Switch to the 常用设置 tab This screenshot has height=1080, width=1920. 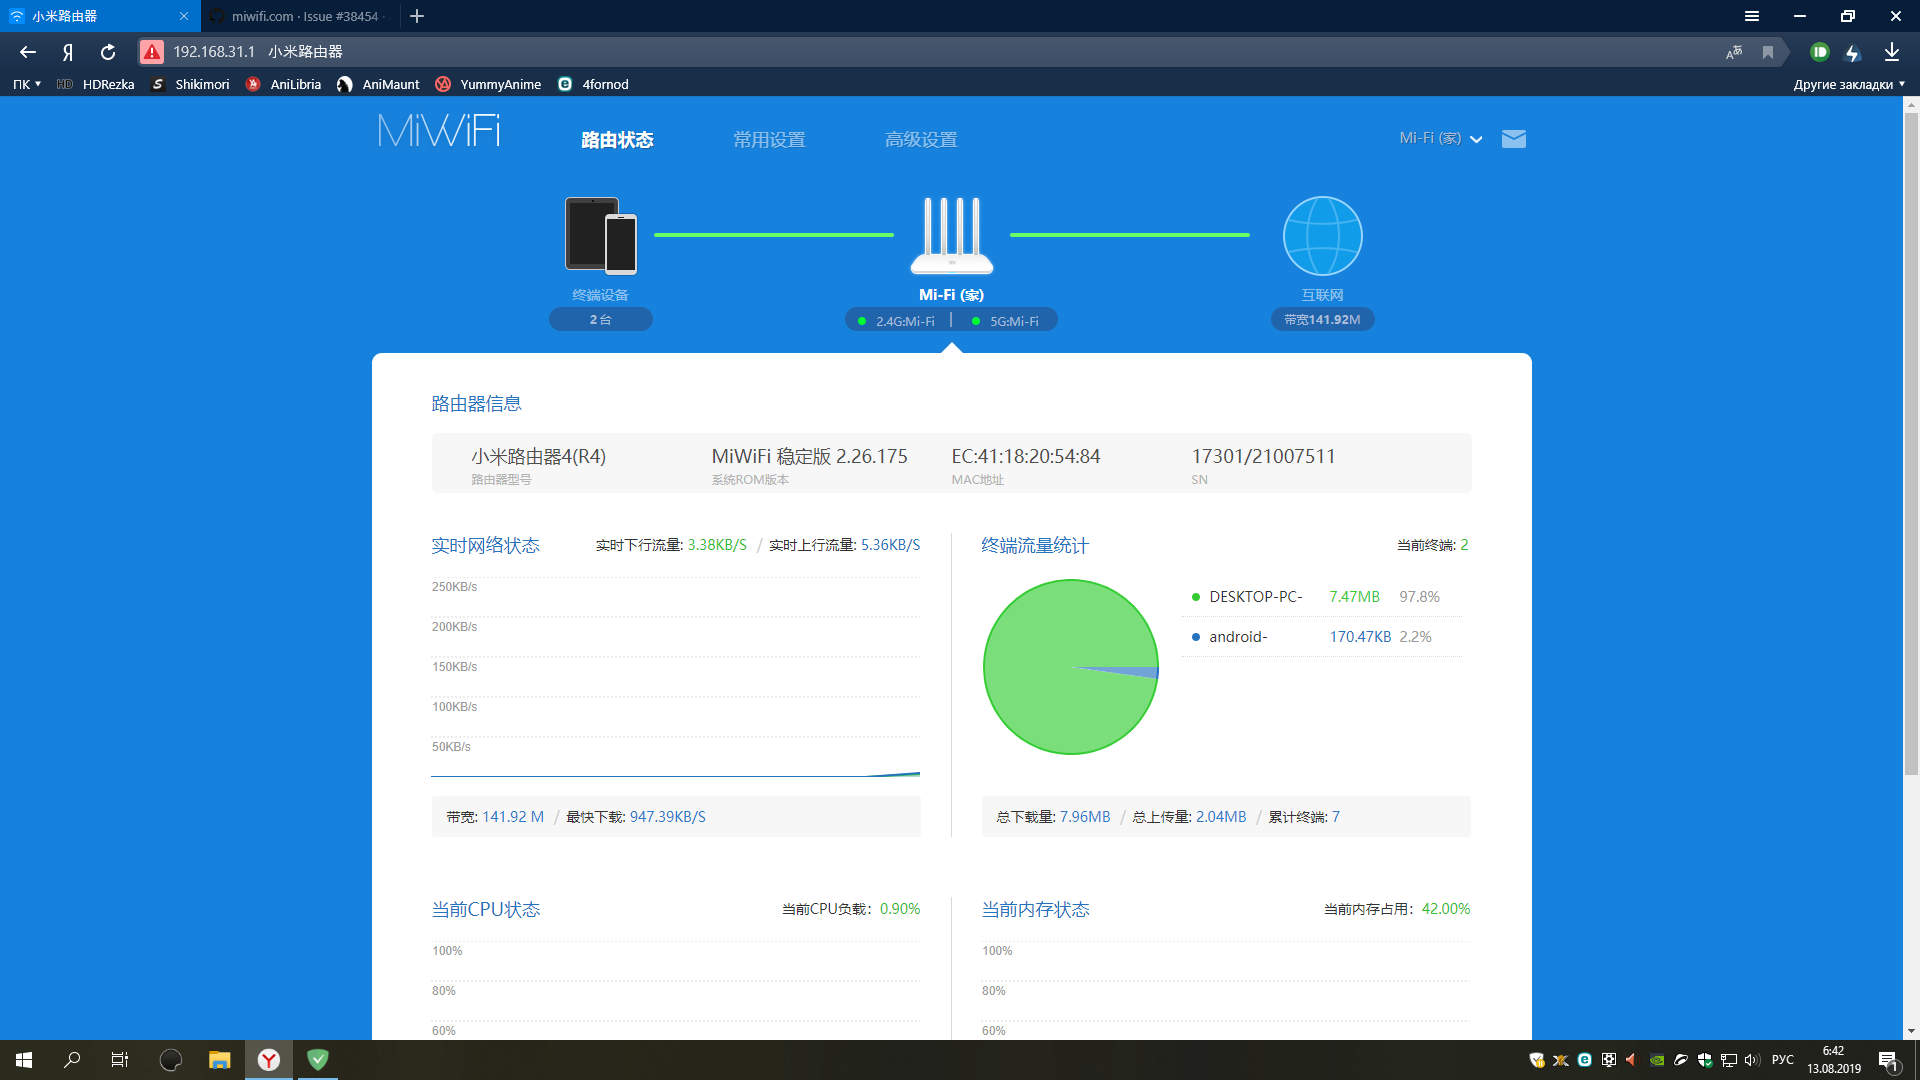(x=769, y=140)
